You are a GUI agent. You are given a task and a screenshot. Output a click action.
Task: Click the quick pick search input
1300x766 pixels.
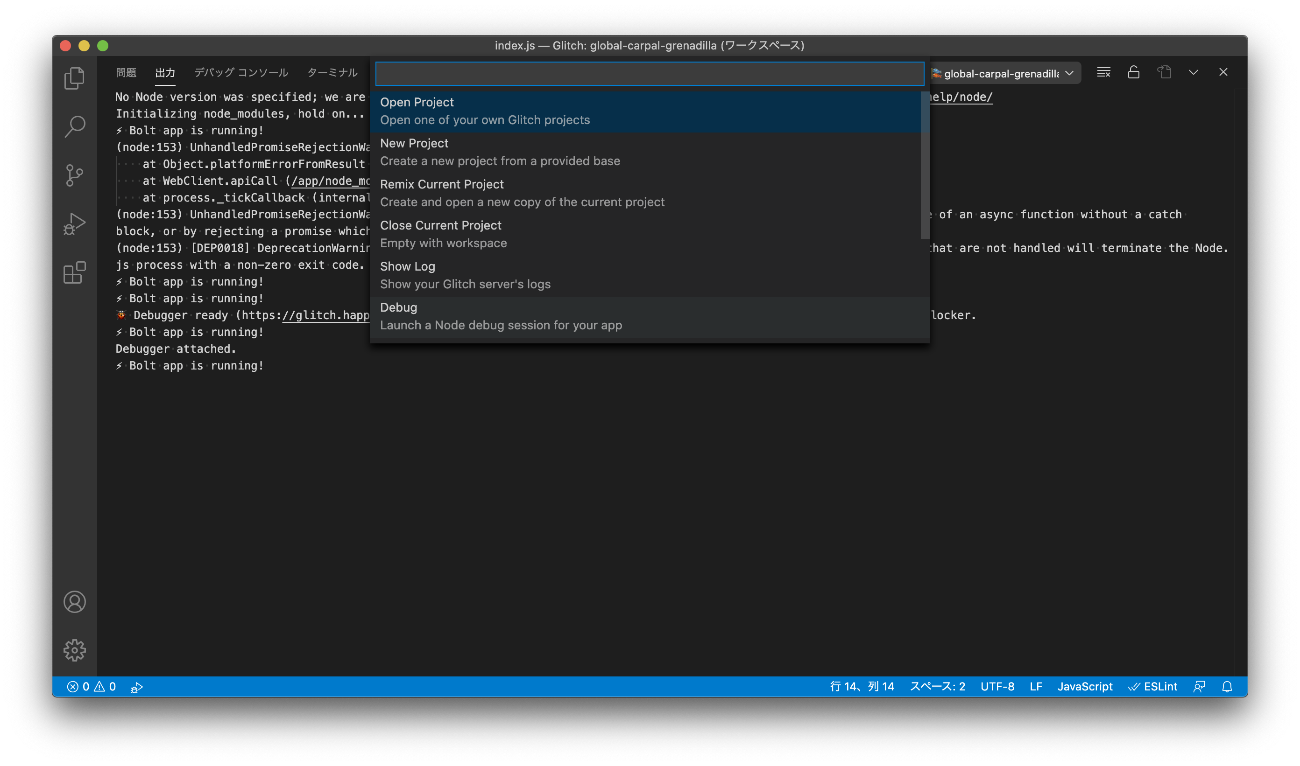[650, 74]
